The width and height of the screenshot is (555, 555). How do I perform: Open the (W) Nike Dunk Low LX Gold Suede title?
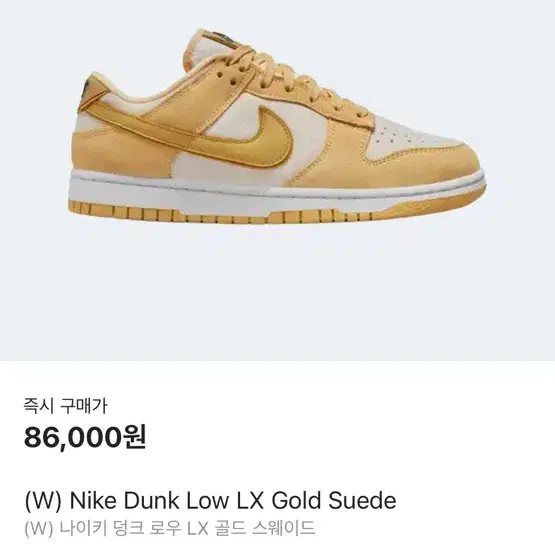tap(210, 500)
